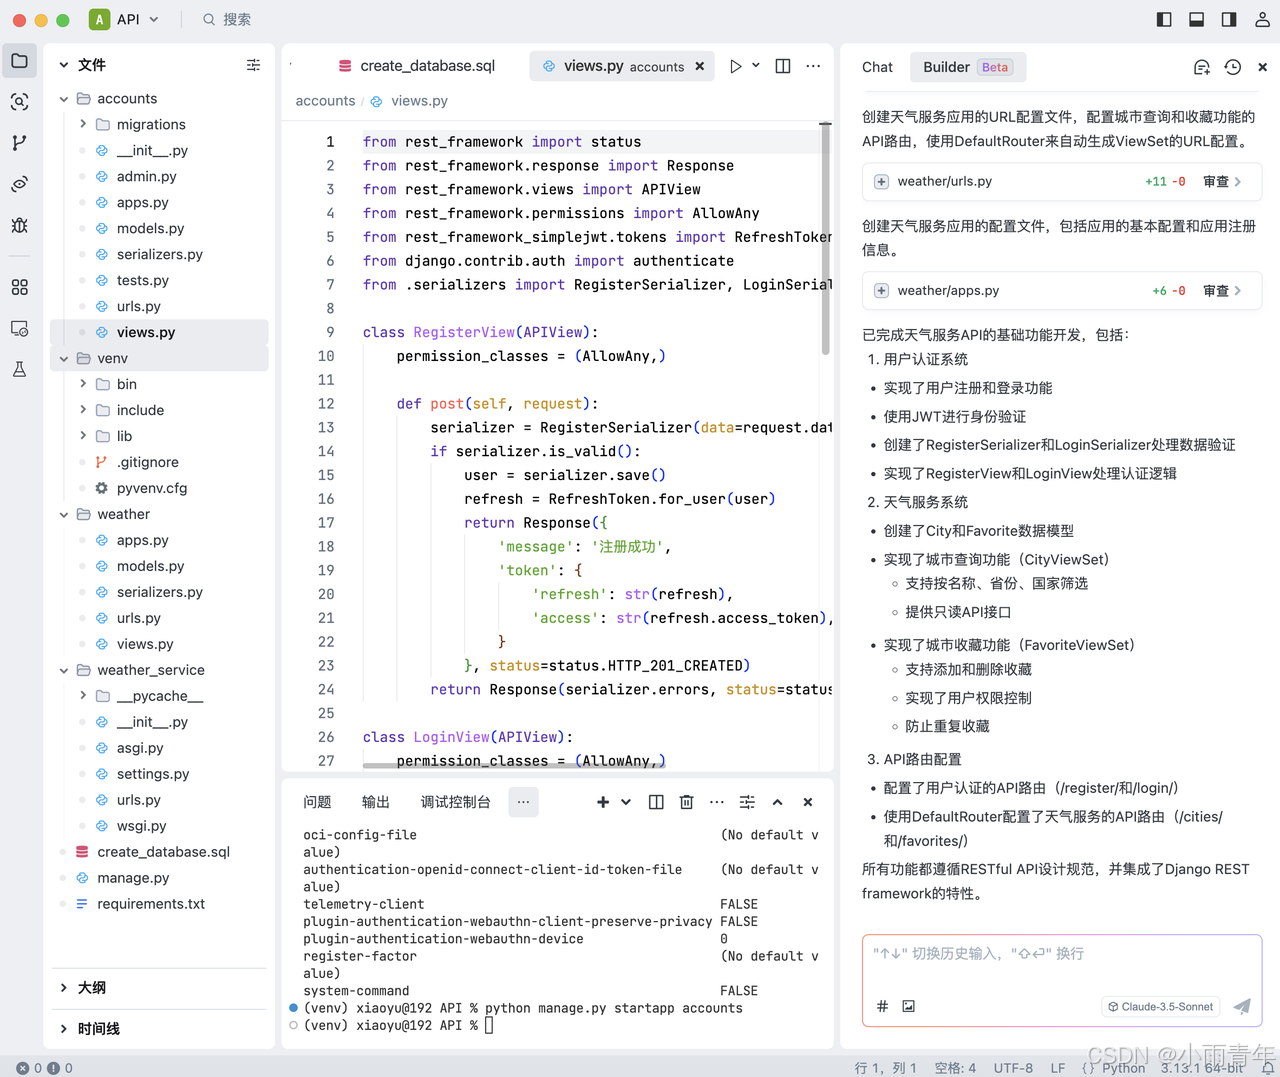Click the editor vertical scrollbar

826,240
